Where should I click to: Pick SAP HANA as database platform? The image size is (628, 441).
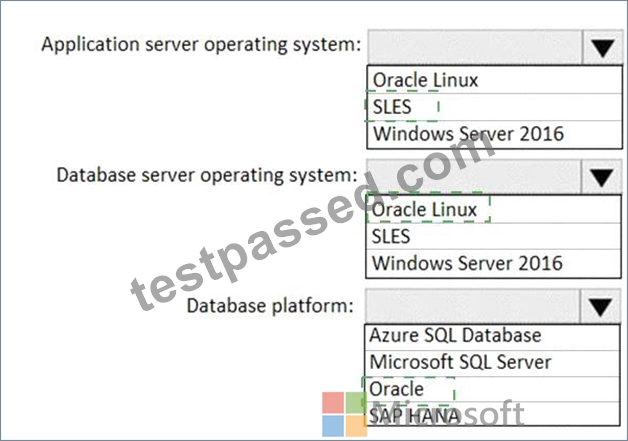coord(492,414)
